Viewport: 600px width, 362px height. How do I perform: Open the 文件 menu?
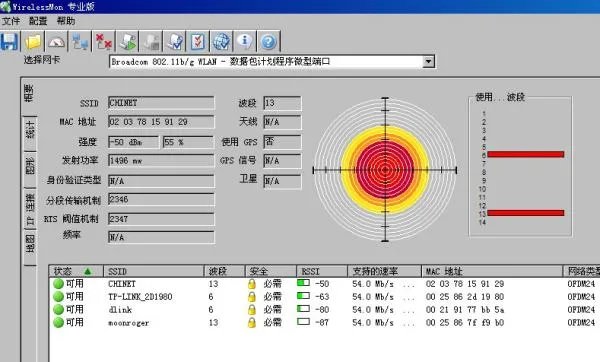tap(11, 21)
